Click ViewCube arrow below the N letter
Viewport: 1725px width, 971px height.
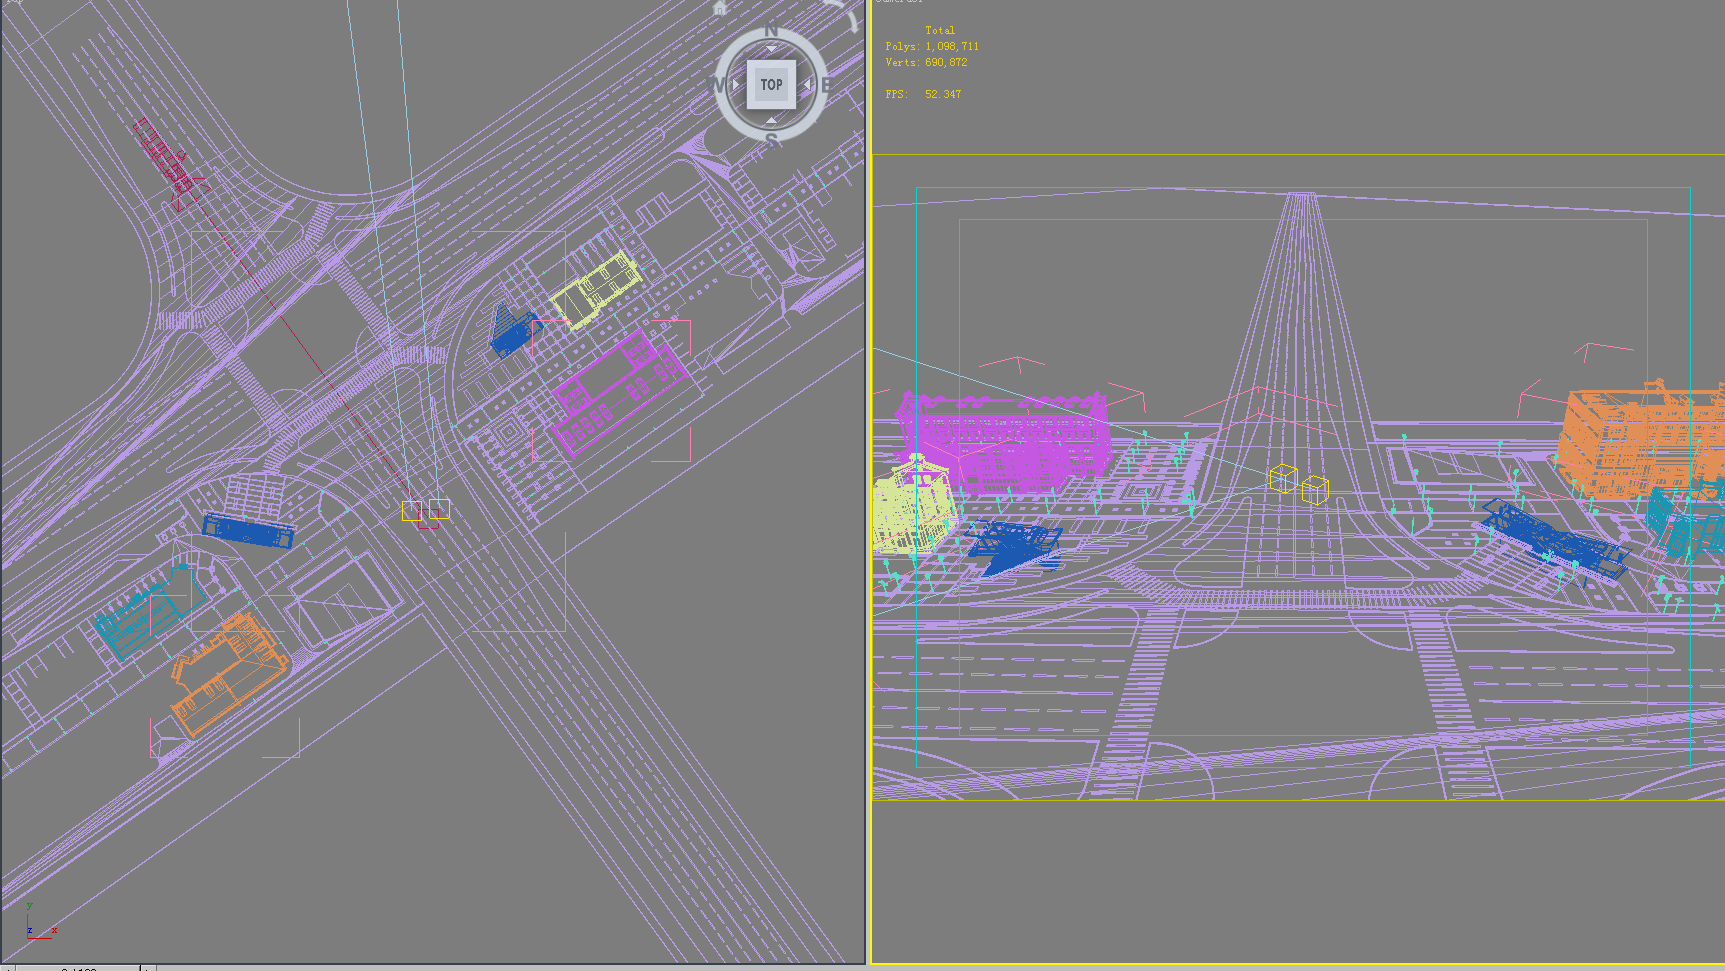pos(771,48)
